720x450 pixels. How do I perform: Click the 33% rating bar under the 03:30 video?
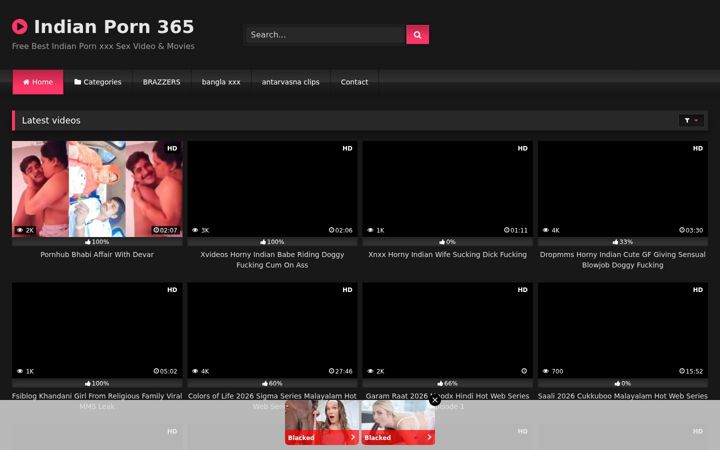coord(623,242)
